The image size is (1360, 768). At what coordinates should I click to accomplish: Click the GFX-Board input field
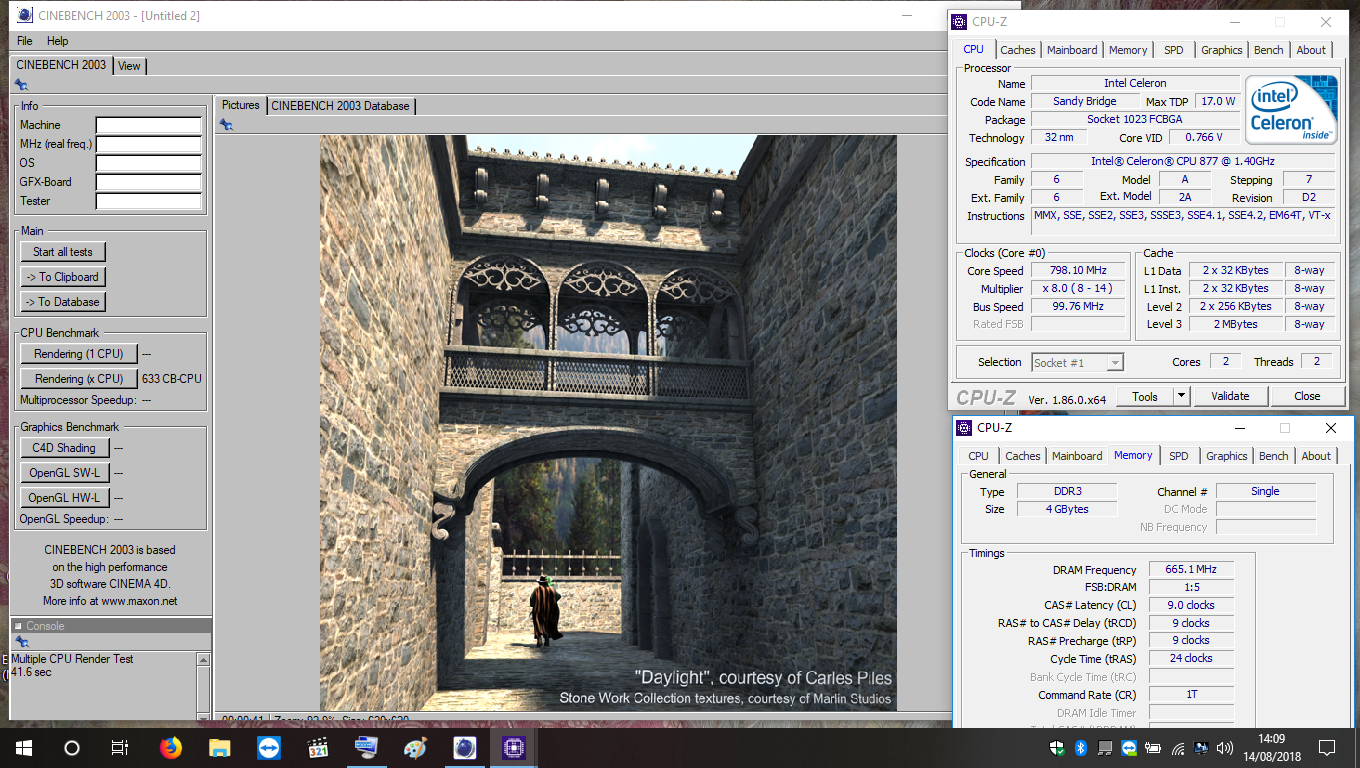tap(149, 182)
